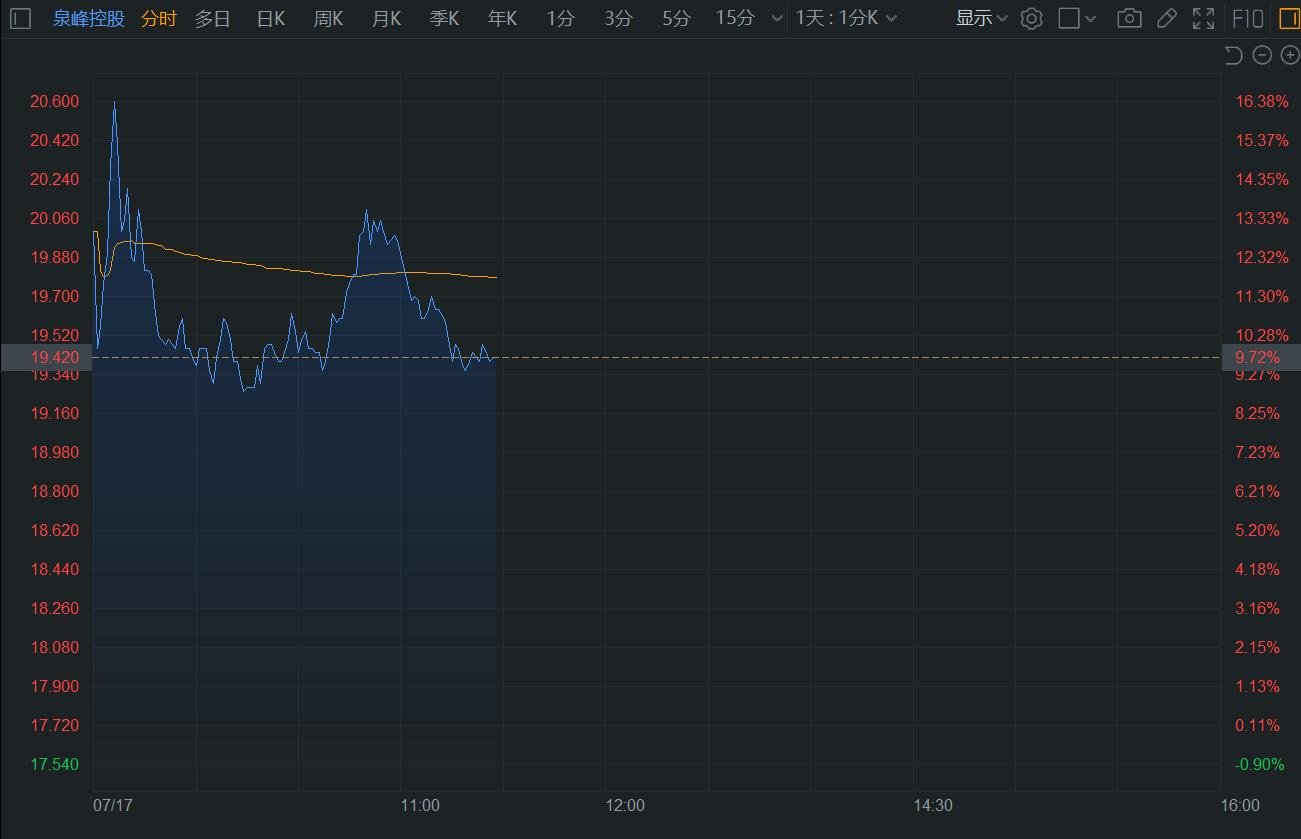
Task: Enter fullscreen chart mode
Action: (1203, 18)
